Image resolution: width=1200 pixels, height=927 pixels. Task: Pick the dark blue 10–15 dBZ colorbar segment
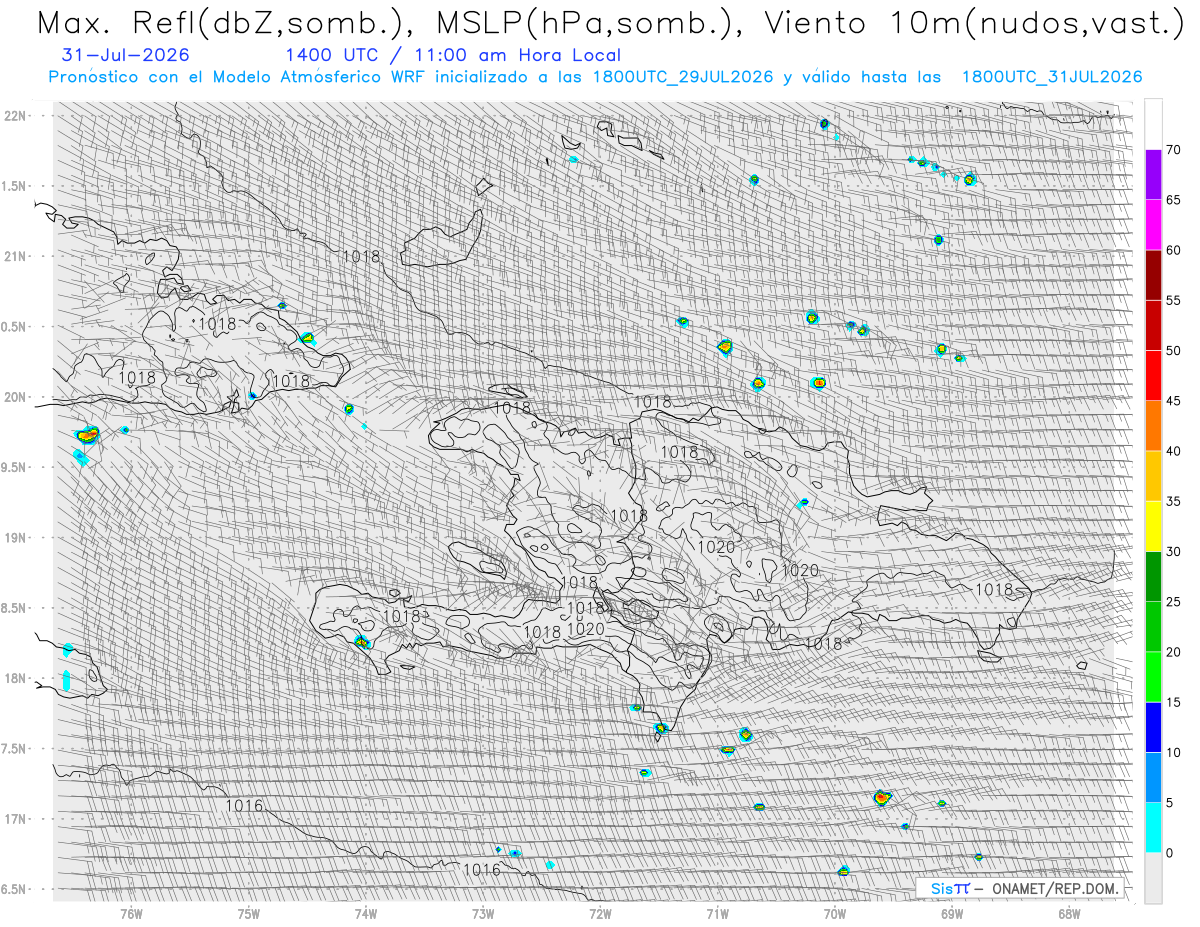point(1153,727)
